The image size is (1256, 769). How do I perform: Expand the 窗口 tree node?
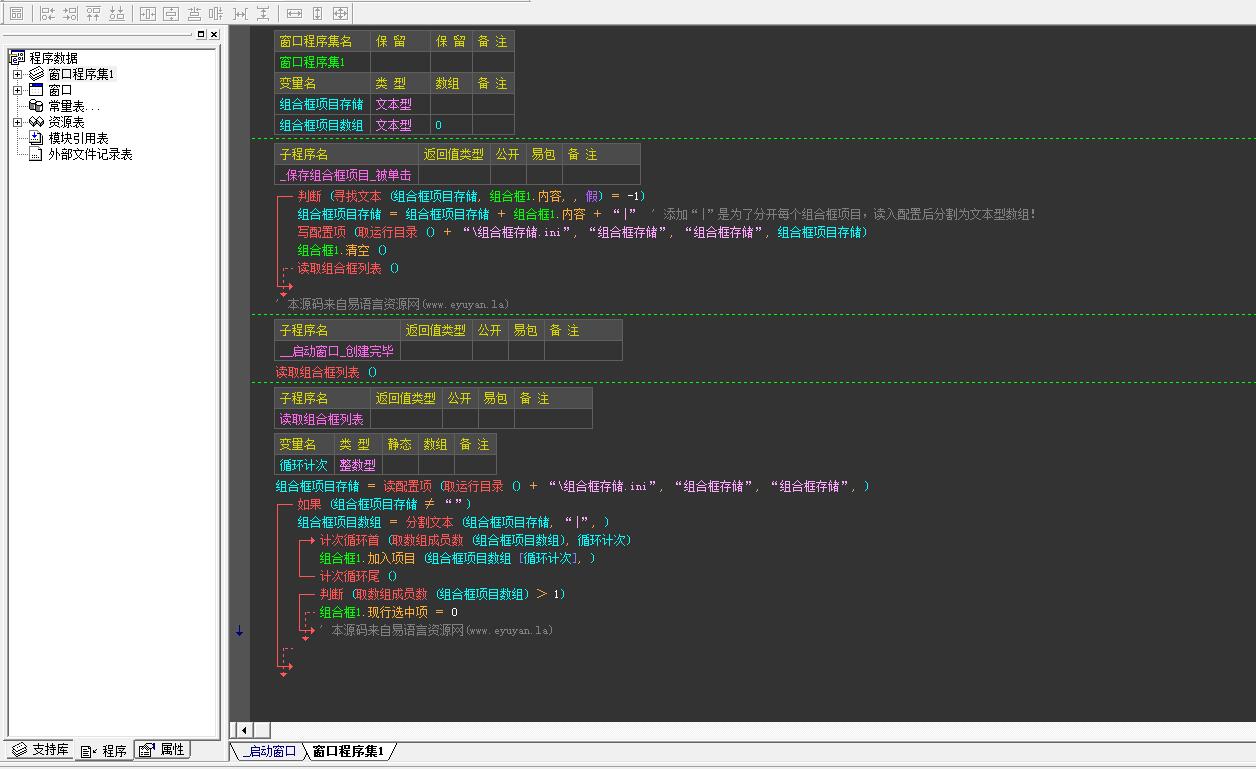[x=17, y=90]
